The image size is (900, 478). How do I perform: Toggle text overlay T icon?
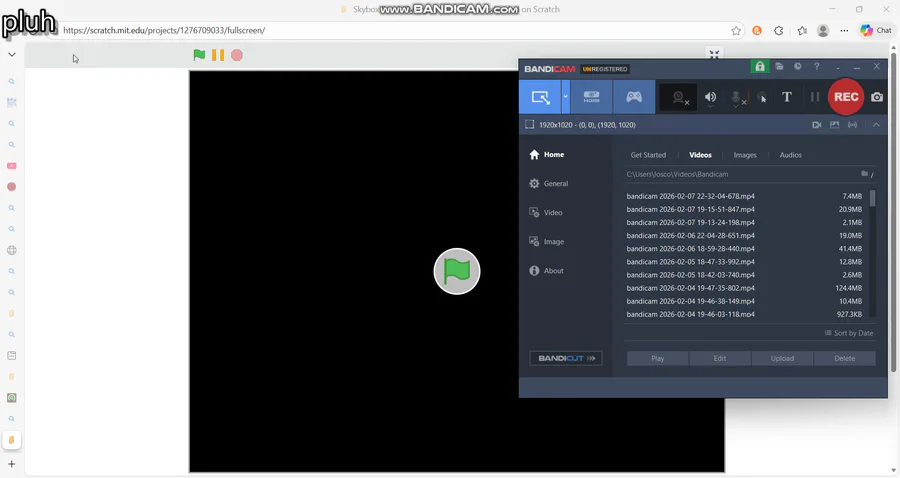pos(787,97)
